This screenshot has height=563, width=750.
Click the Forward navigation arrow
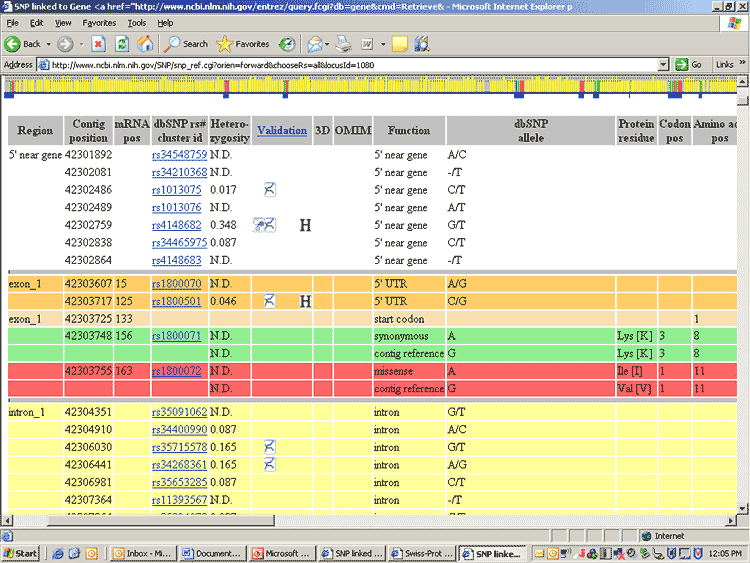65,44
